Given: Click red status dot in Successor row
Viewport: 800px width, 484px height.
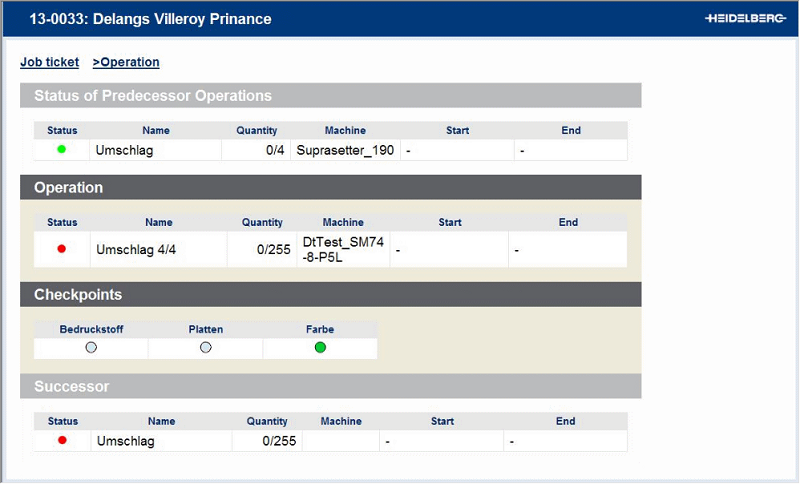Looking at the screenshot, I should (62, 440).
